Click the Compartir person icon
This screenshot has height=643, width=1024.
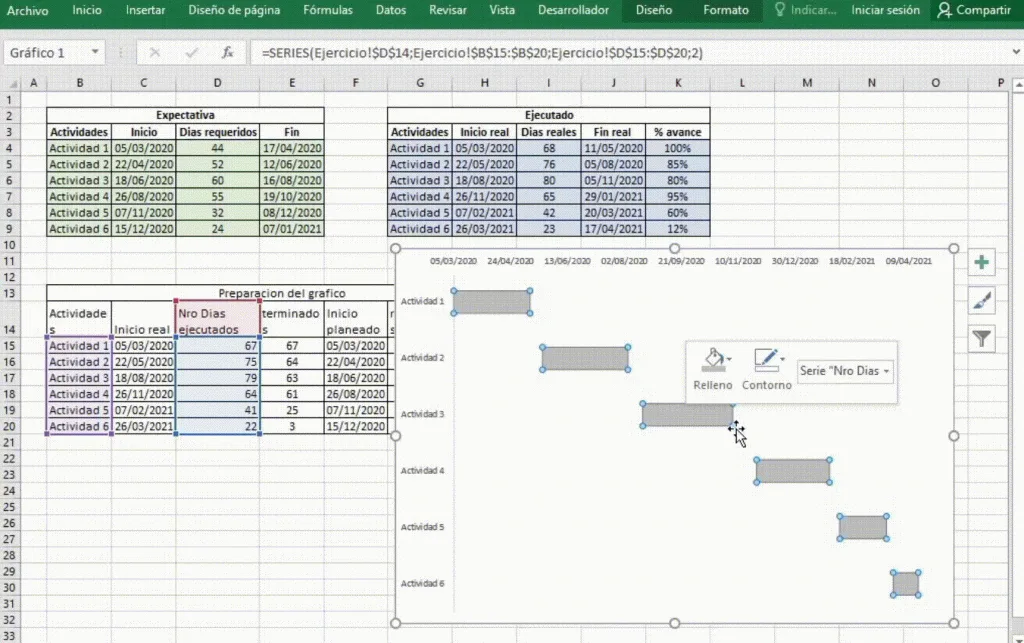[944, 10]
